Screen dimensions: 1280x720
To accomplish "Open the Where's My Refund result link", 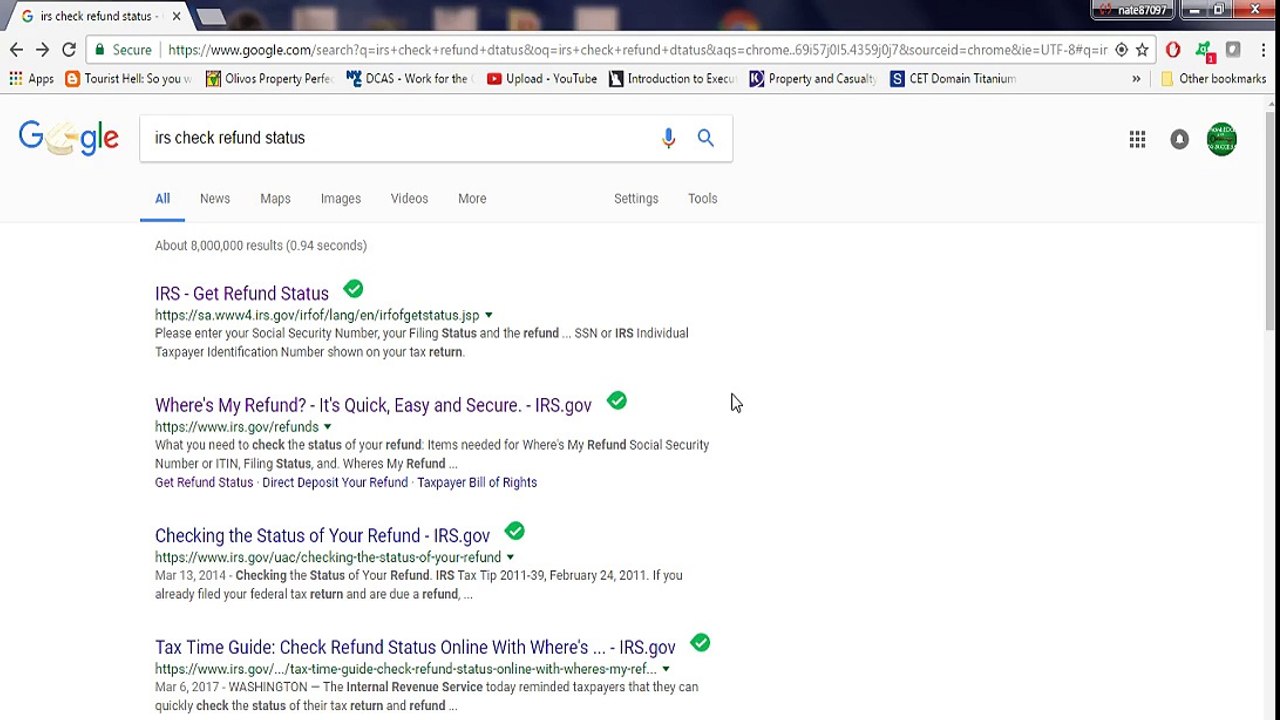I will tap(373, 405).
